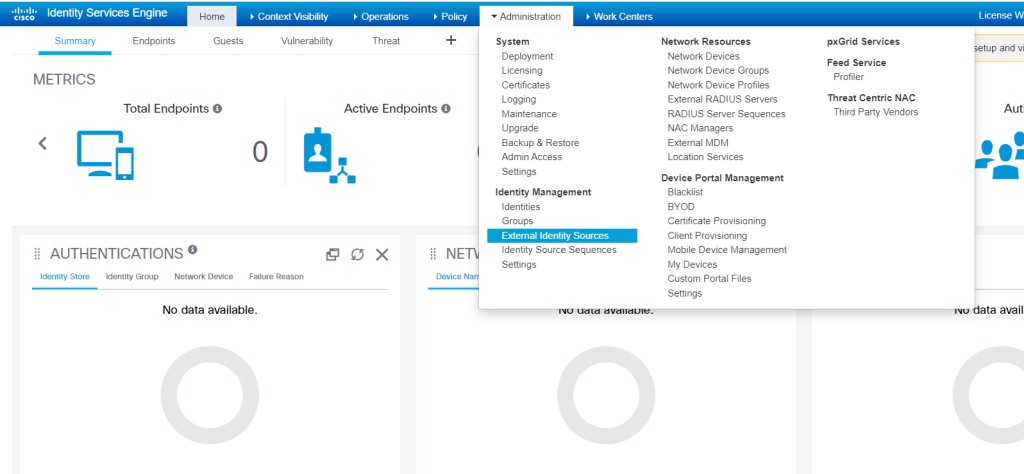Close the Authentications dashlet
This screenshot has height=474, width=1024.
382,255
